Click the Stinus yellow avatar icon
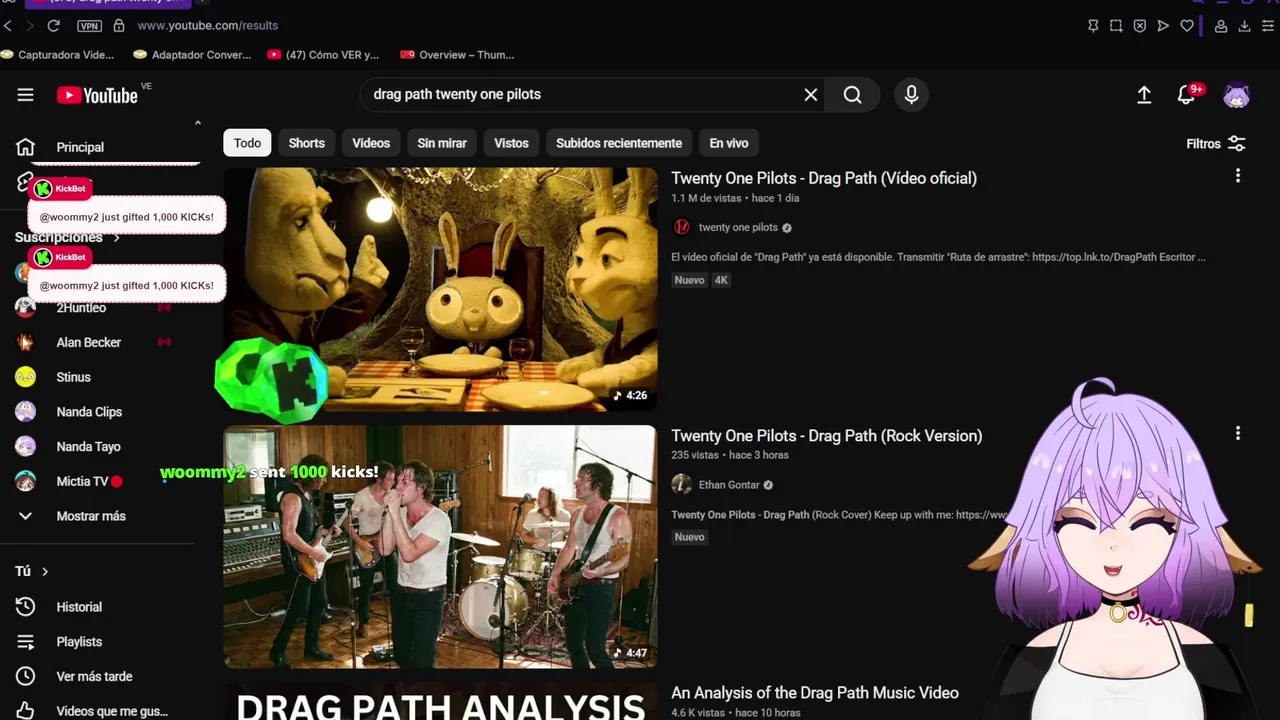 (25, 377)
